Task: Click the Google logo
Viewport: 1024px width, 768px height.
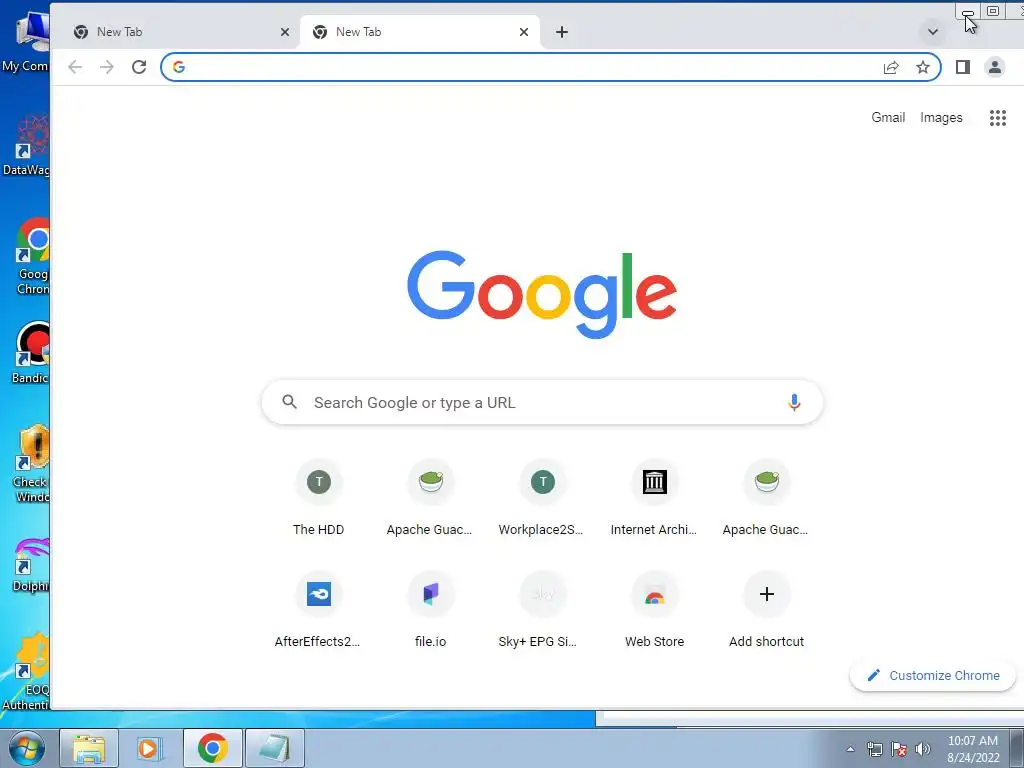Action: tap(542, 294)
